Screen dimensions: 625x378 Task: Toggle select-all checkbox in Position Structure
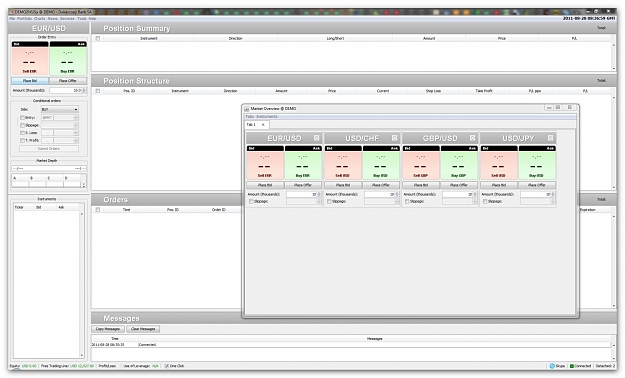point(98,91)
